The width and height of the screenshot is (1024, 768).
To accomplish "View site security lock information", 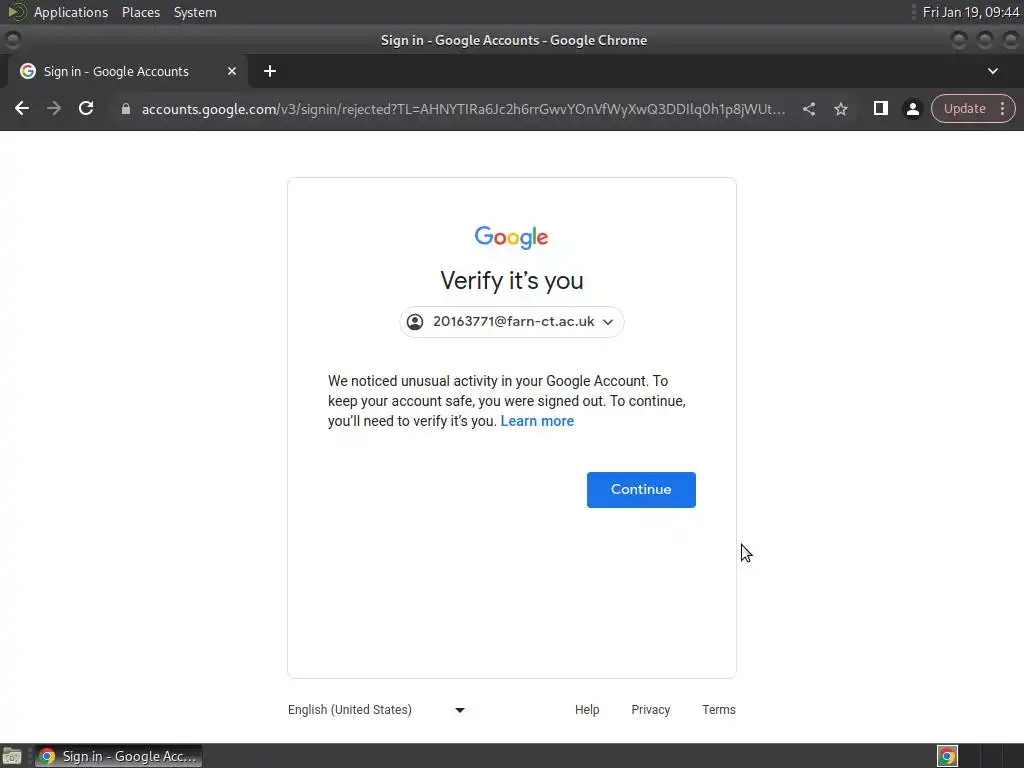I will [x=126, y=109].
